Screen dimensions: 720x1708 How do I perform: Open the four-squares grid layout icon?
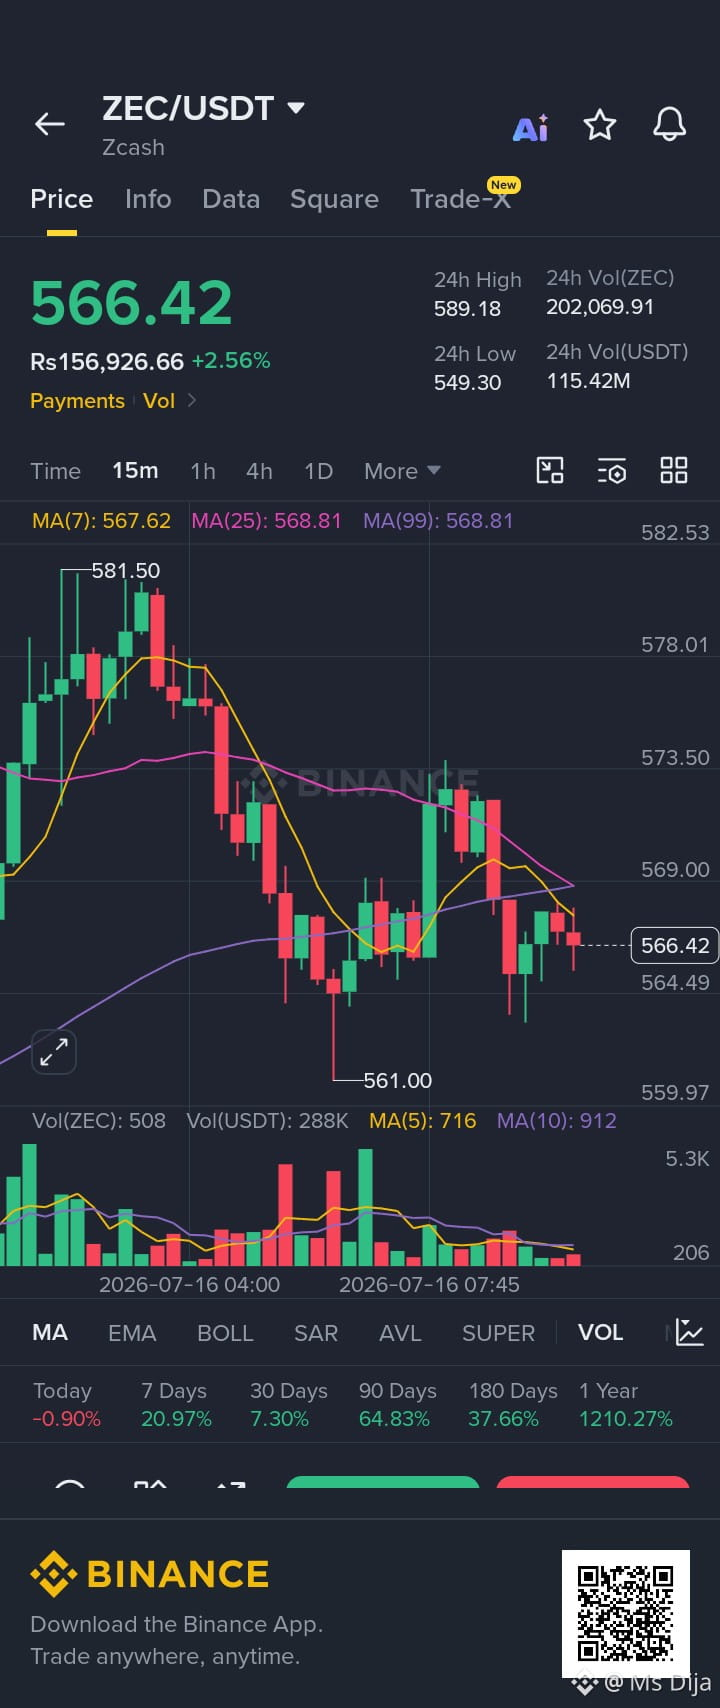pyautogui.click(x=674, y=470)
